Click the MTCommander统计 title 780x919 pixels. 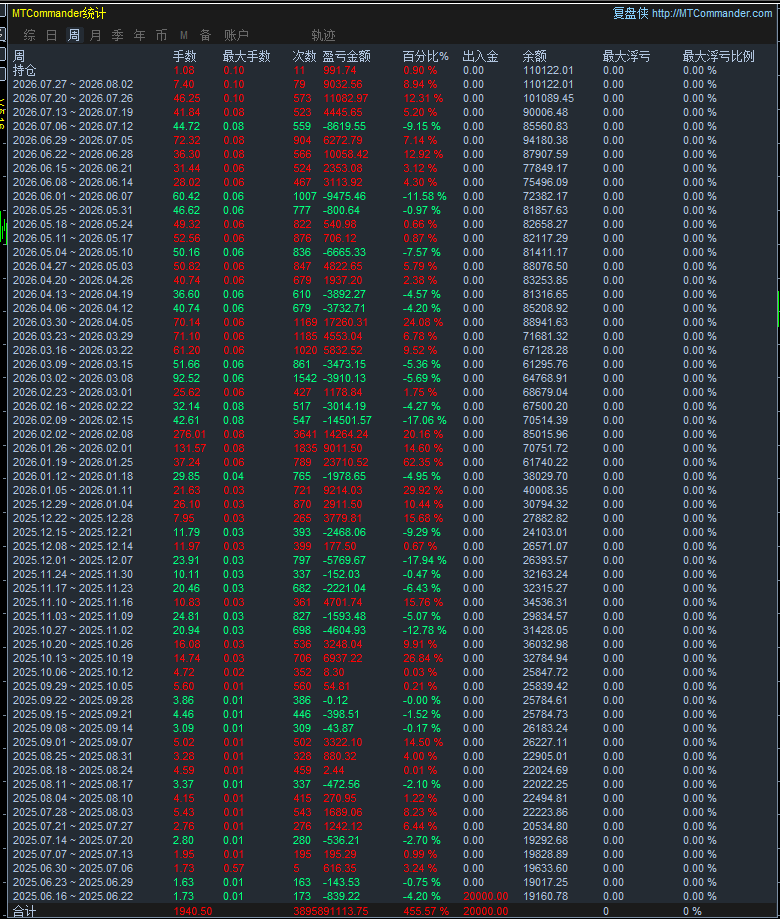click(x=59, y=13)
